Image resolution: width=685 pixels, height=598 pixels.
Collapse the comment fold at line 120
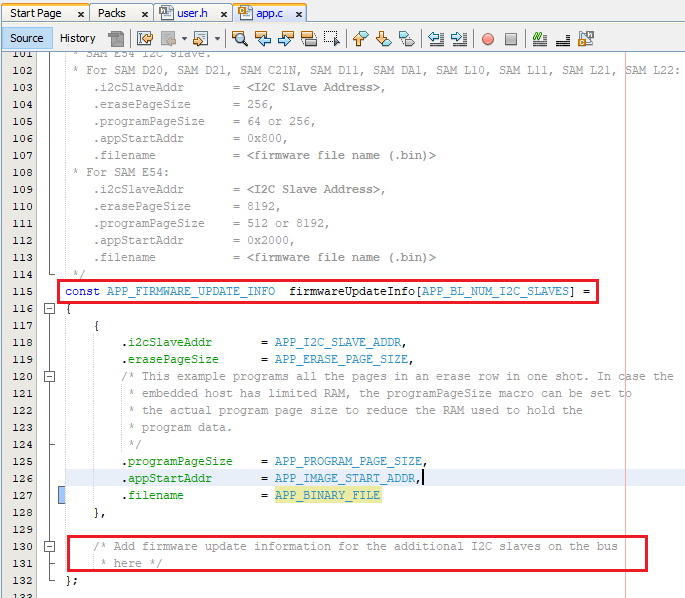coord(50,376)
